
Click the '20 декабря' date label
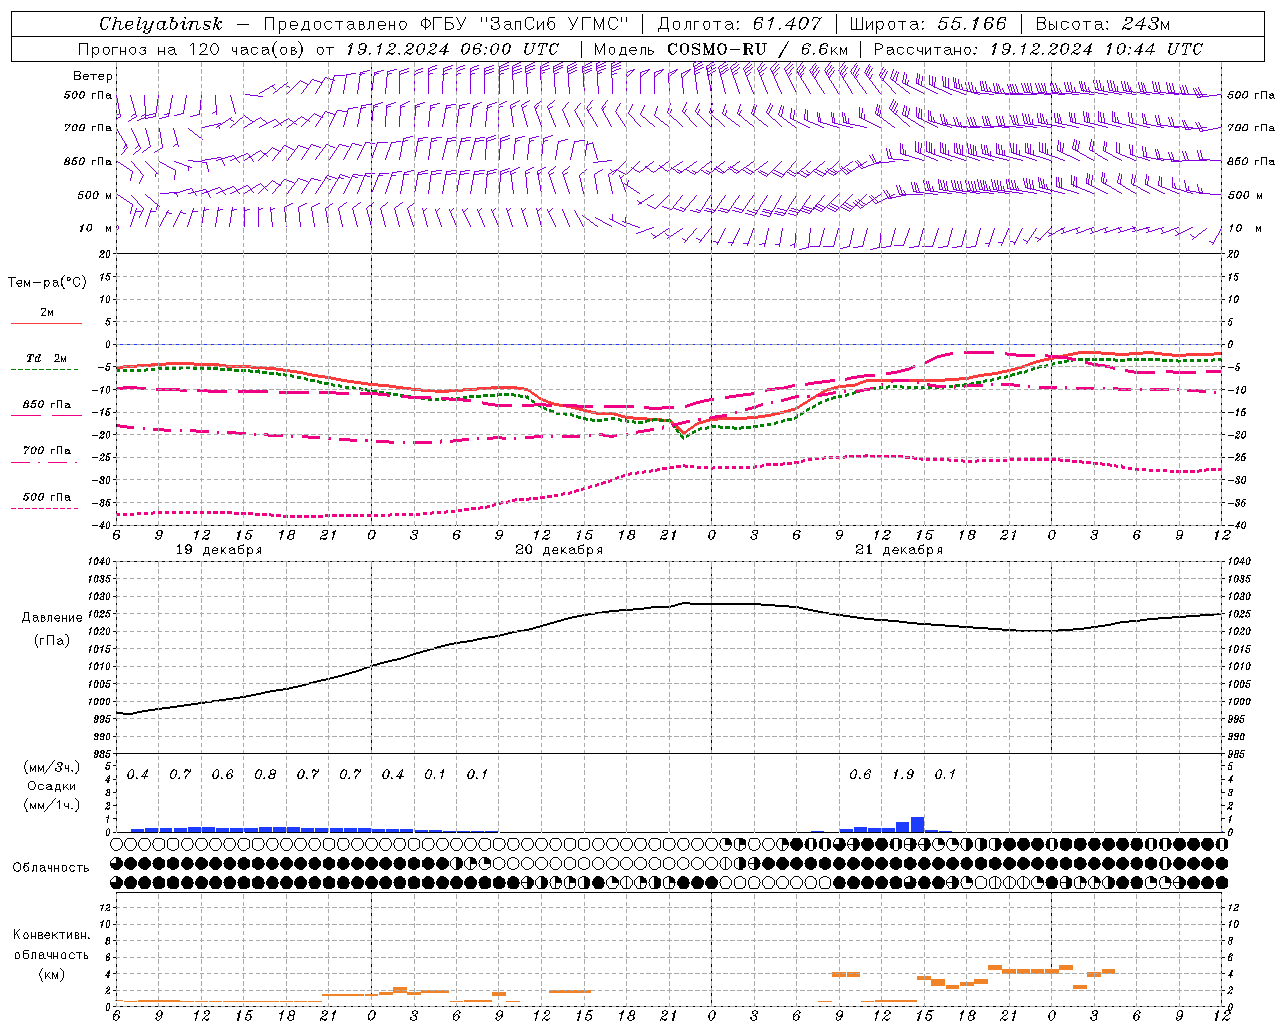point(558,550)
